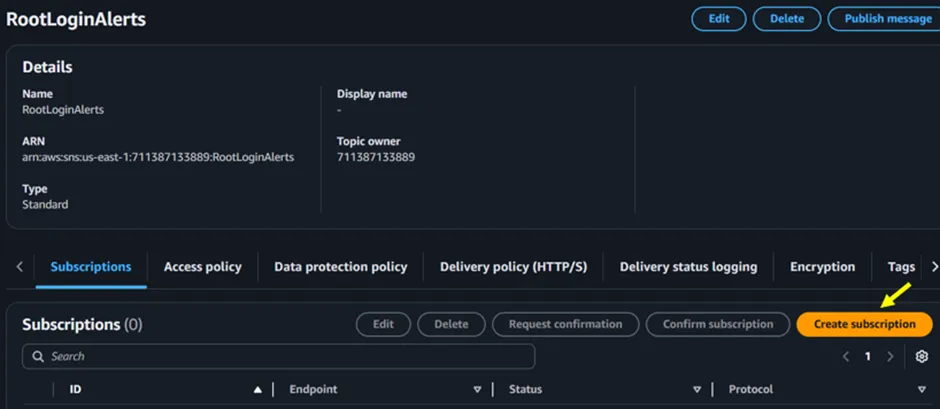Click the ID column header
940x409 pixels.
(76, 390)
